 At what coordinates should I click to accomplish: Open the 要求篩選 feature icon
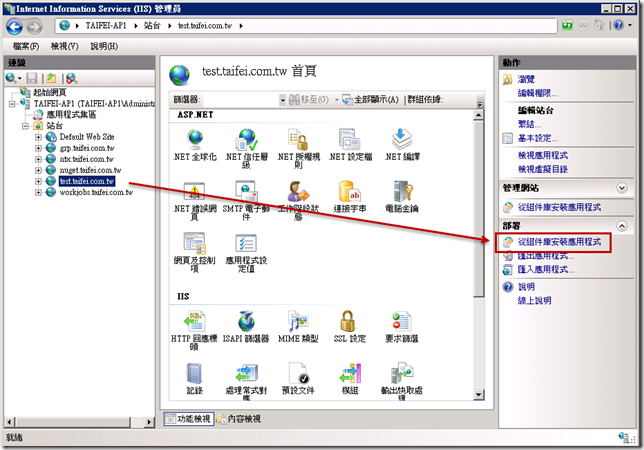[x=402, y=327]
